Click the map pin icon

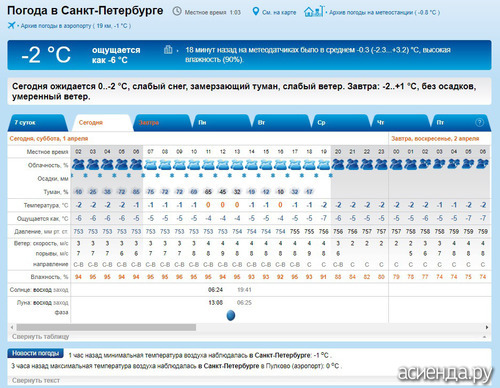(x=255, y=12)
